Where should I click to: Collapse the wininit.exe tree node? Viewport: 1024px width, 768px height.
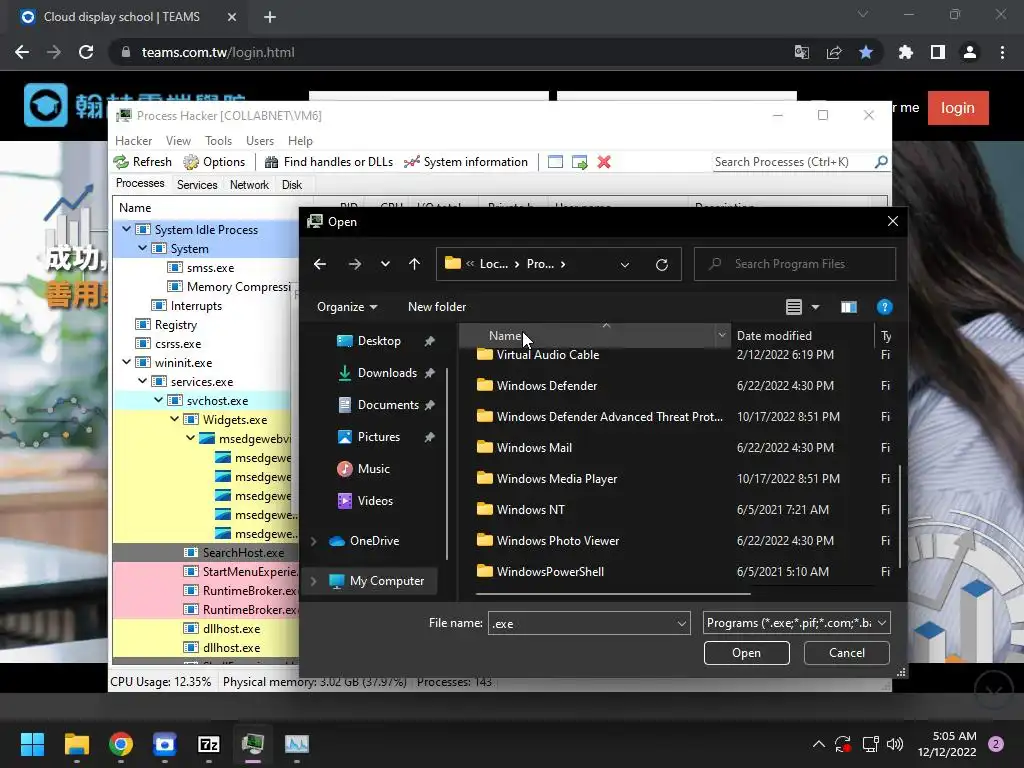126,362
